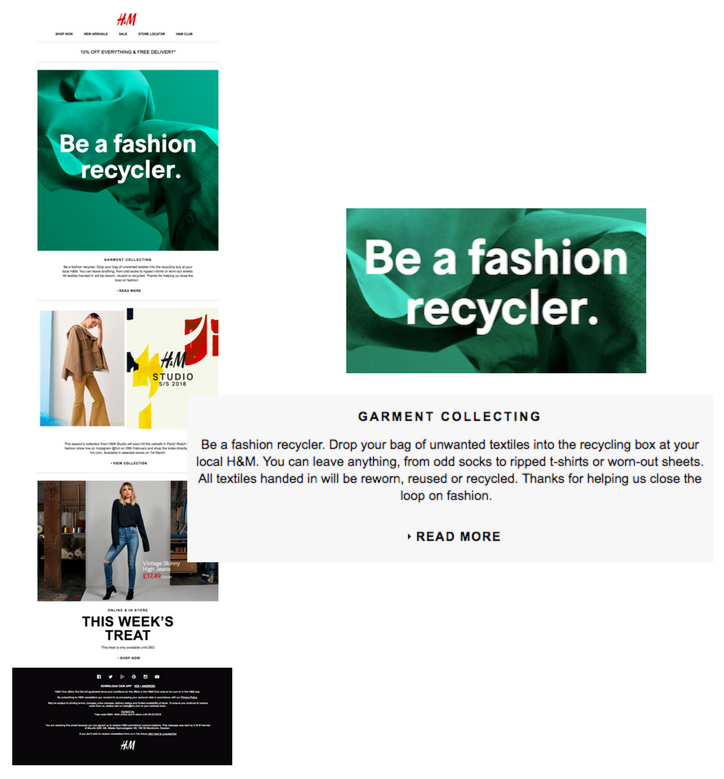
Task: Go to the H&M Club menu item
Action: [x=184, y=34]
